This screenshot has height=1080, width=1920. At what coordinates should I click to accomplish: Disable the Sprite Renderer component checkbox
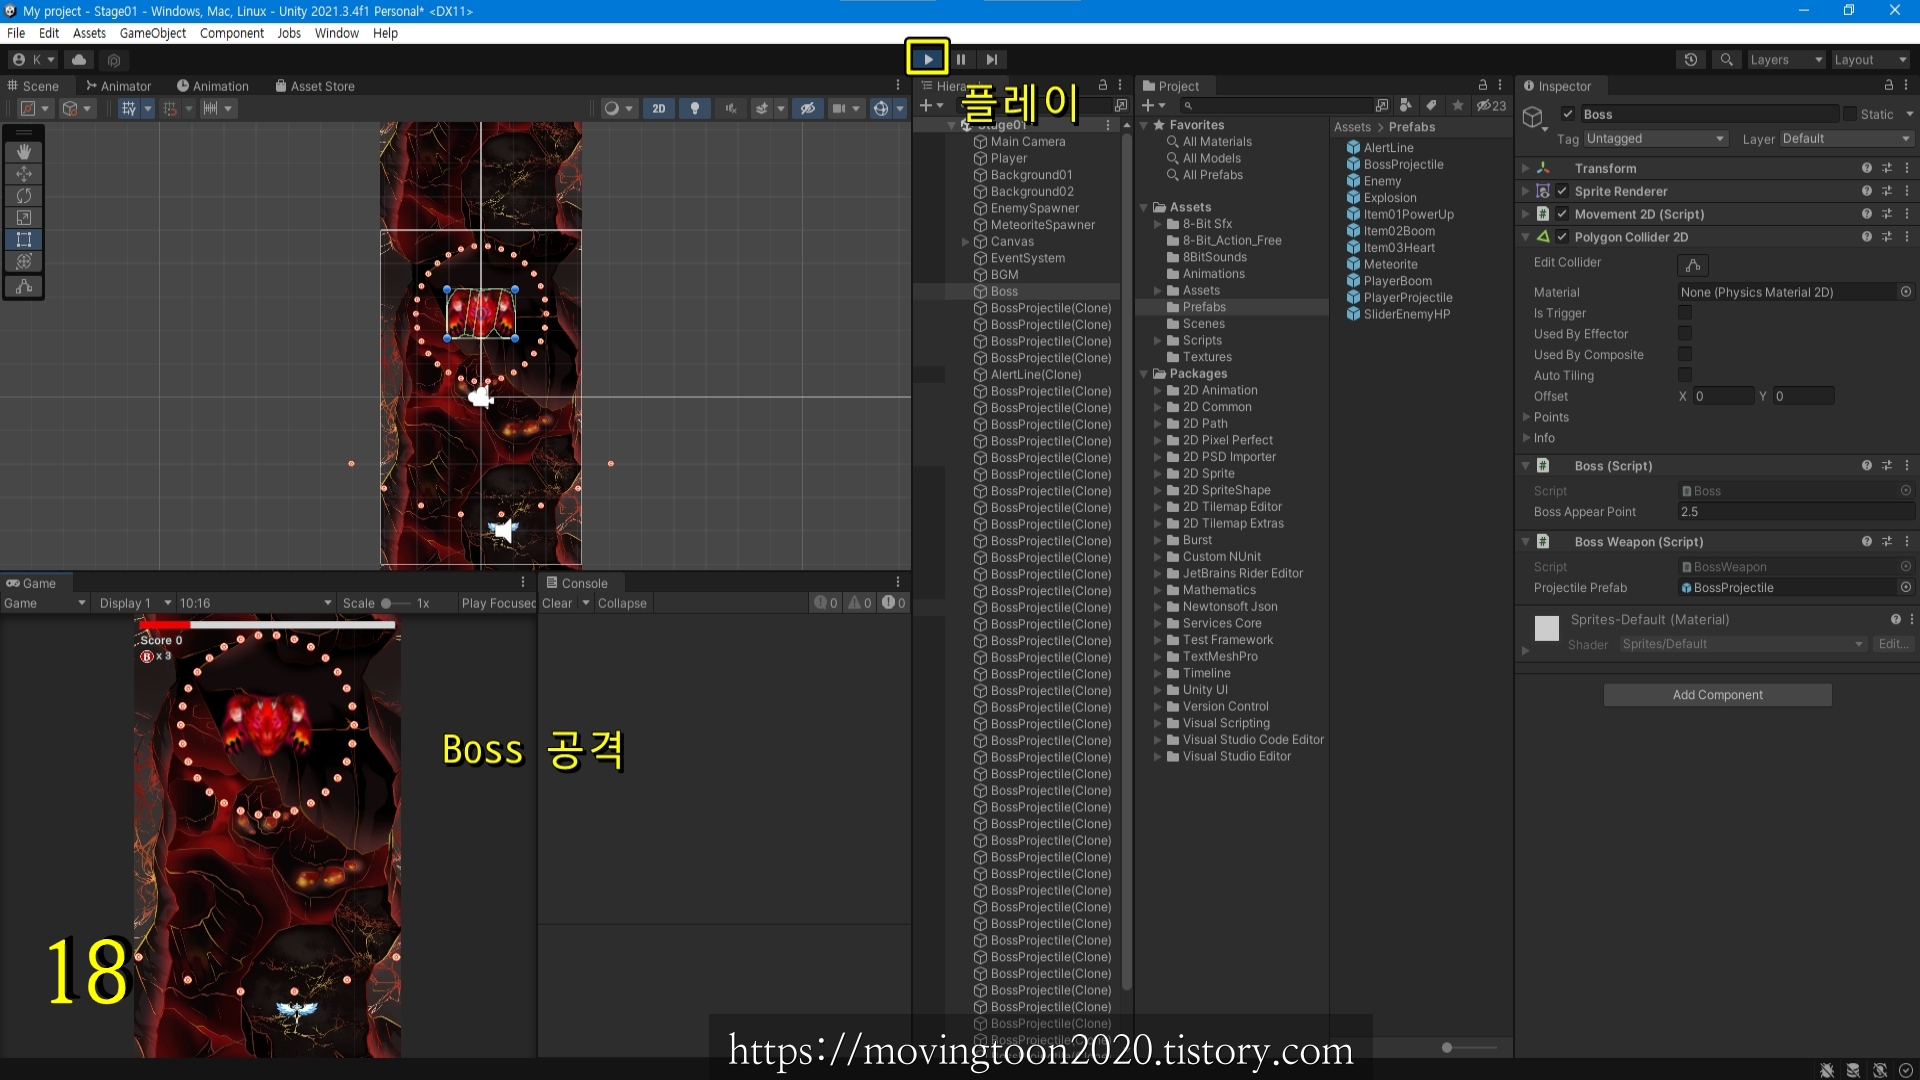click(x=1562, y=192)
